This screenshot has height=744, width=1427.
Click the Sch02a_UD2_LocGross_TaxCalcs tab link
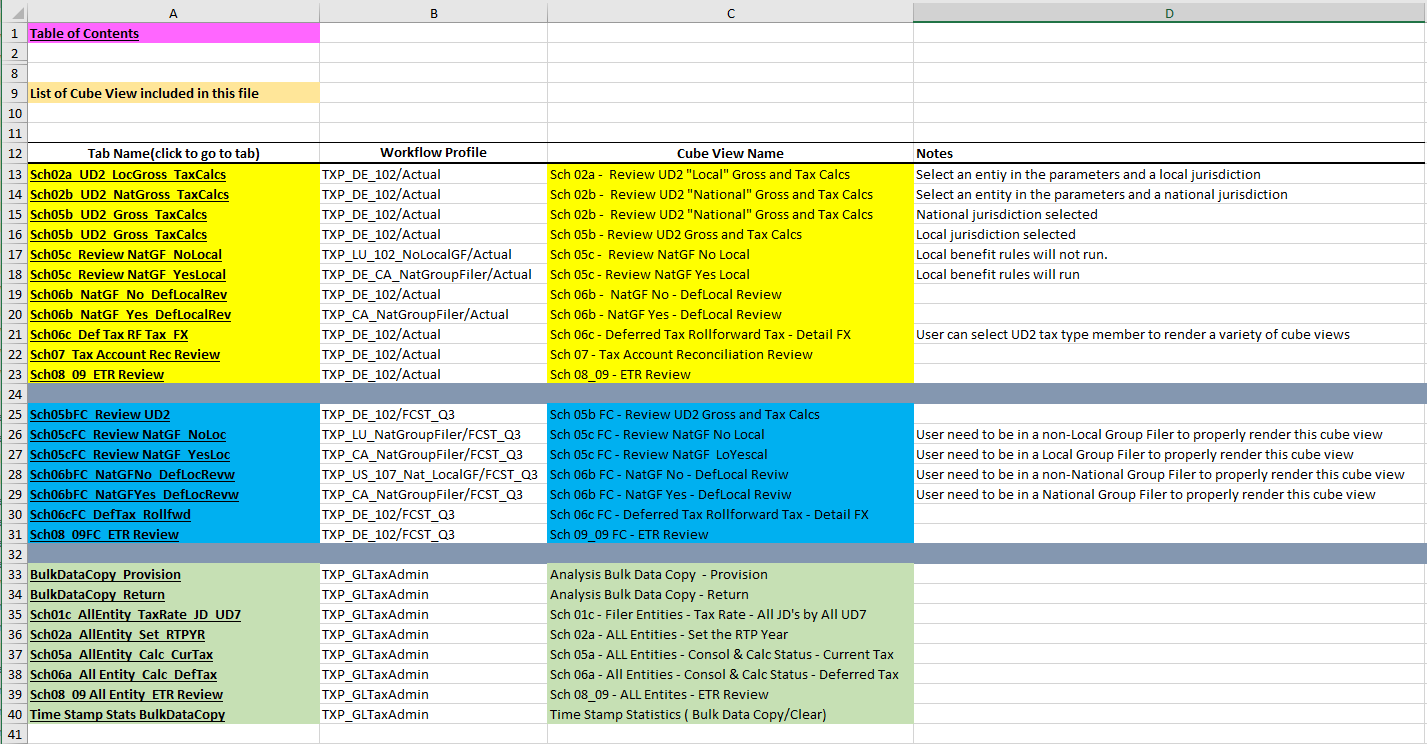pyautogui.click(x=129, y=174)
